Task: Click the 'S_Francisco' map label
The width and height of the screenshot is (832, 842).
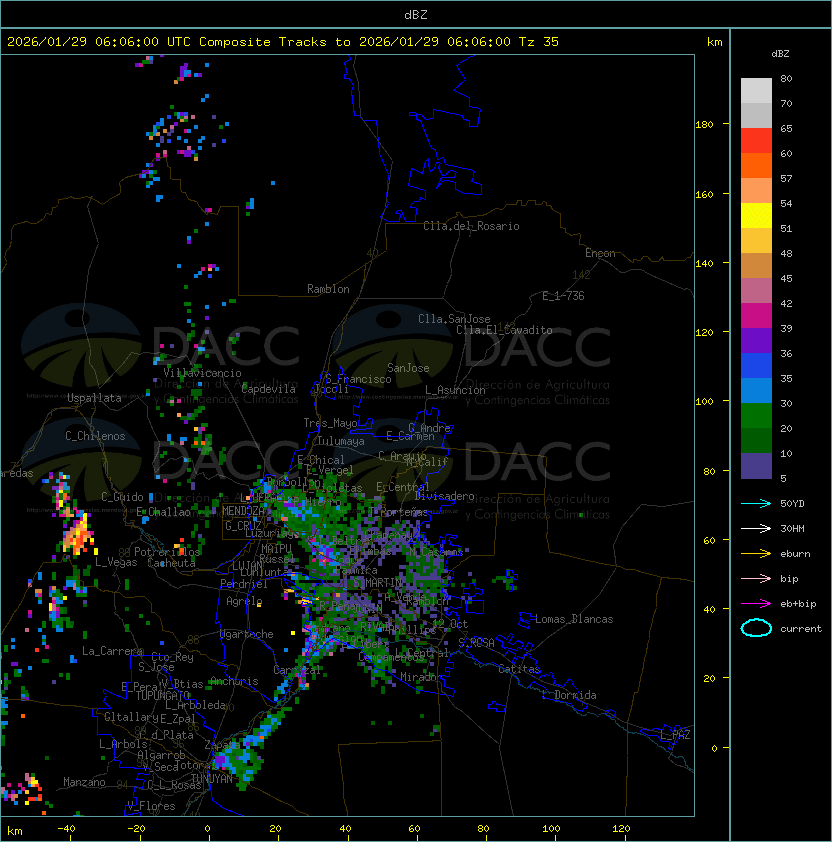Action: [358, 379]
